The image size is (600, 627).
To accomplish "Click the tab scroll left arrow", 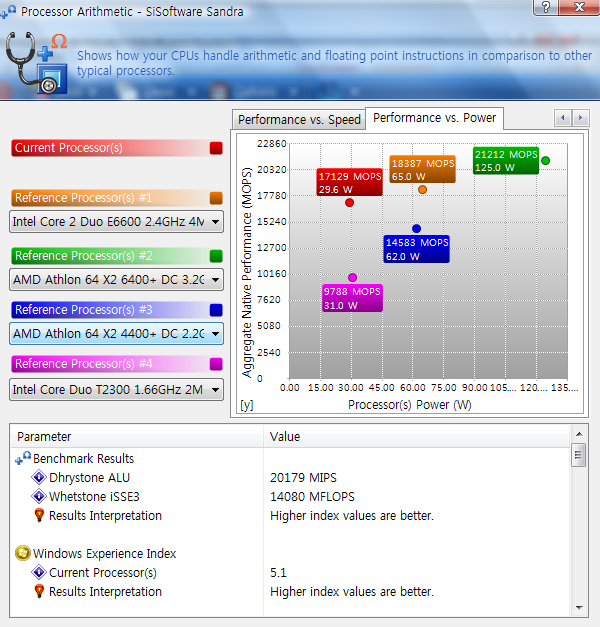I will tap(563, 118).
